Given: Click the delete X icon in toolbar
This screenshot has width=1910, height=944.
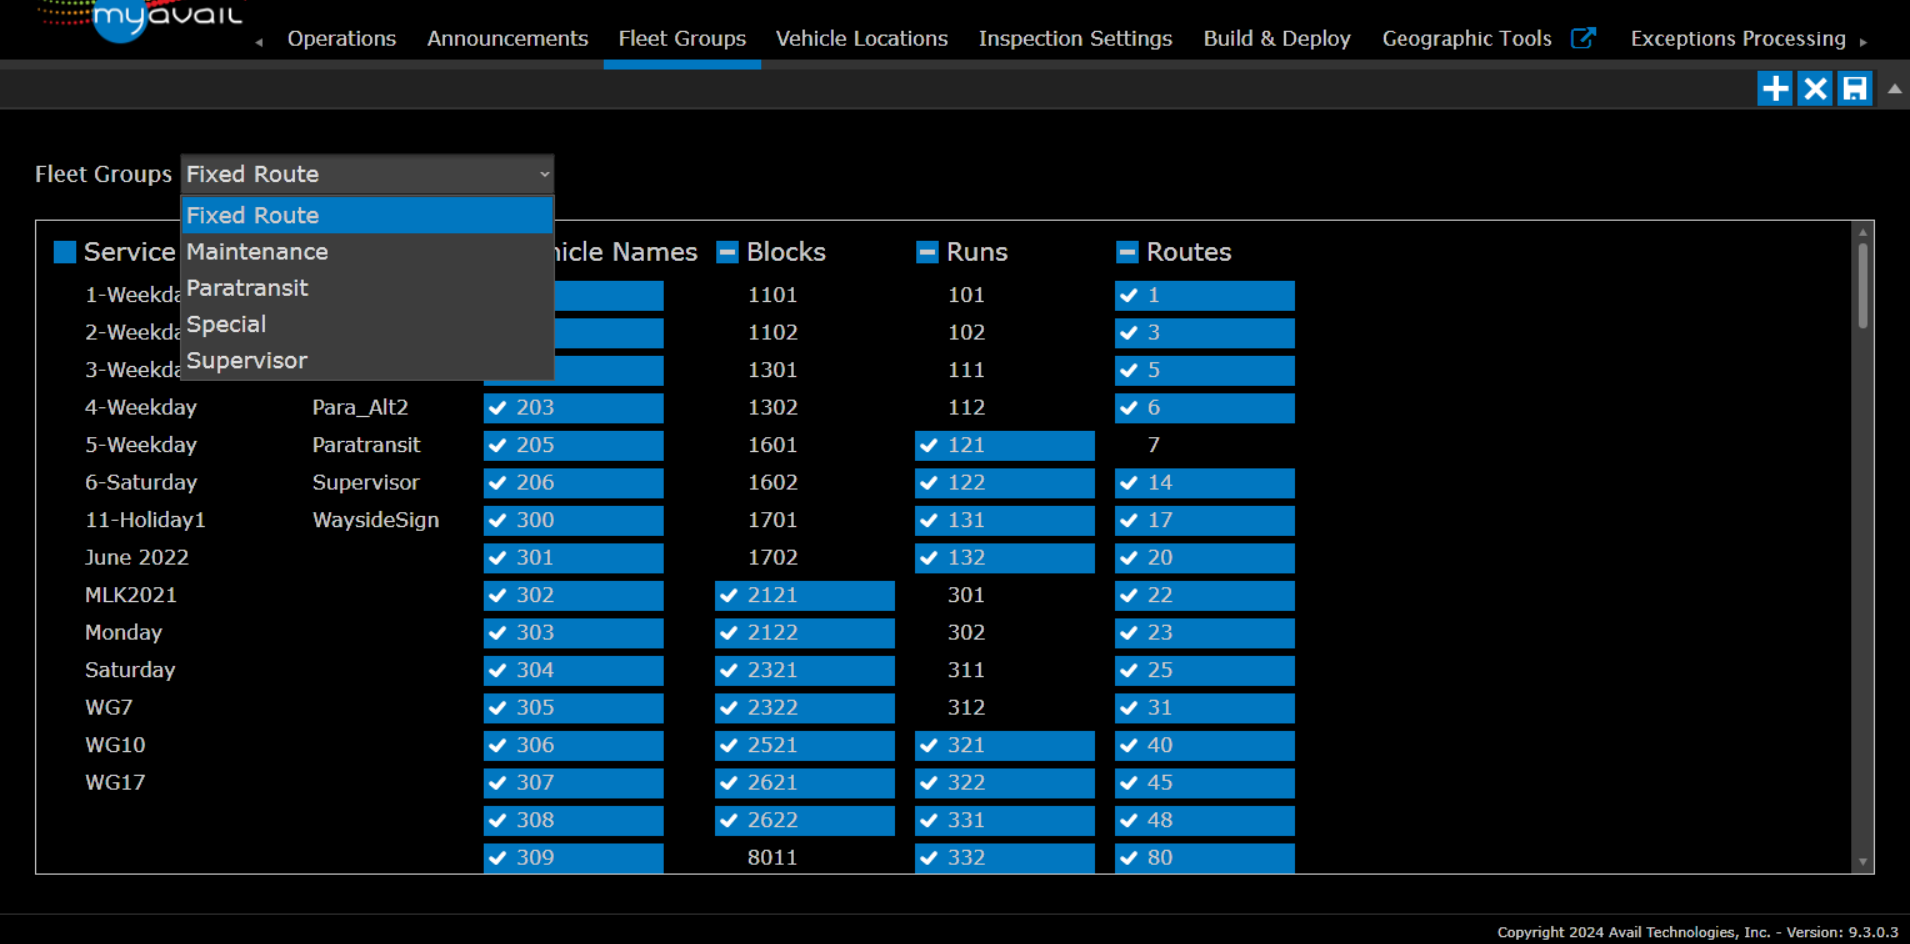Looking at the screenshot, I should 1815,89.
